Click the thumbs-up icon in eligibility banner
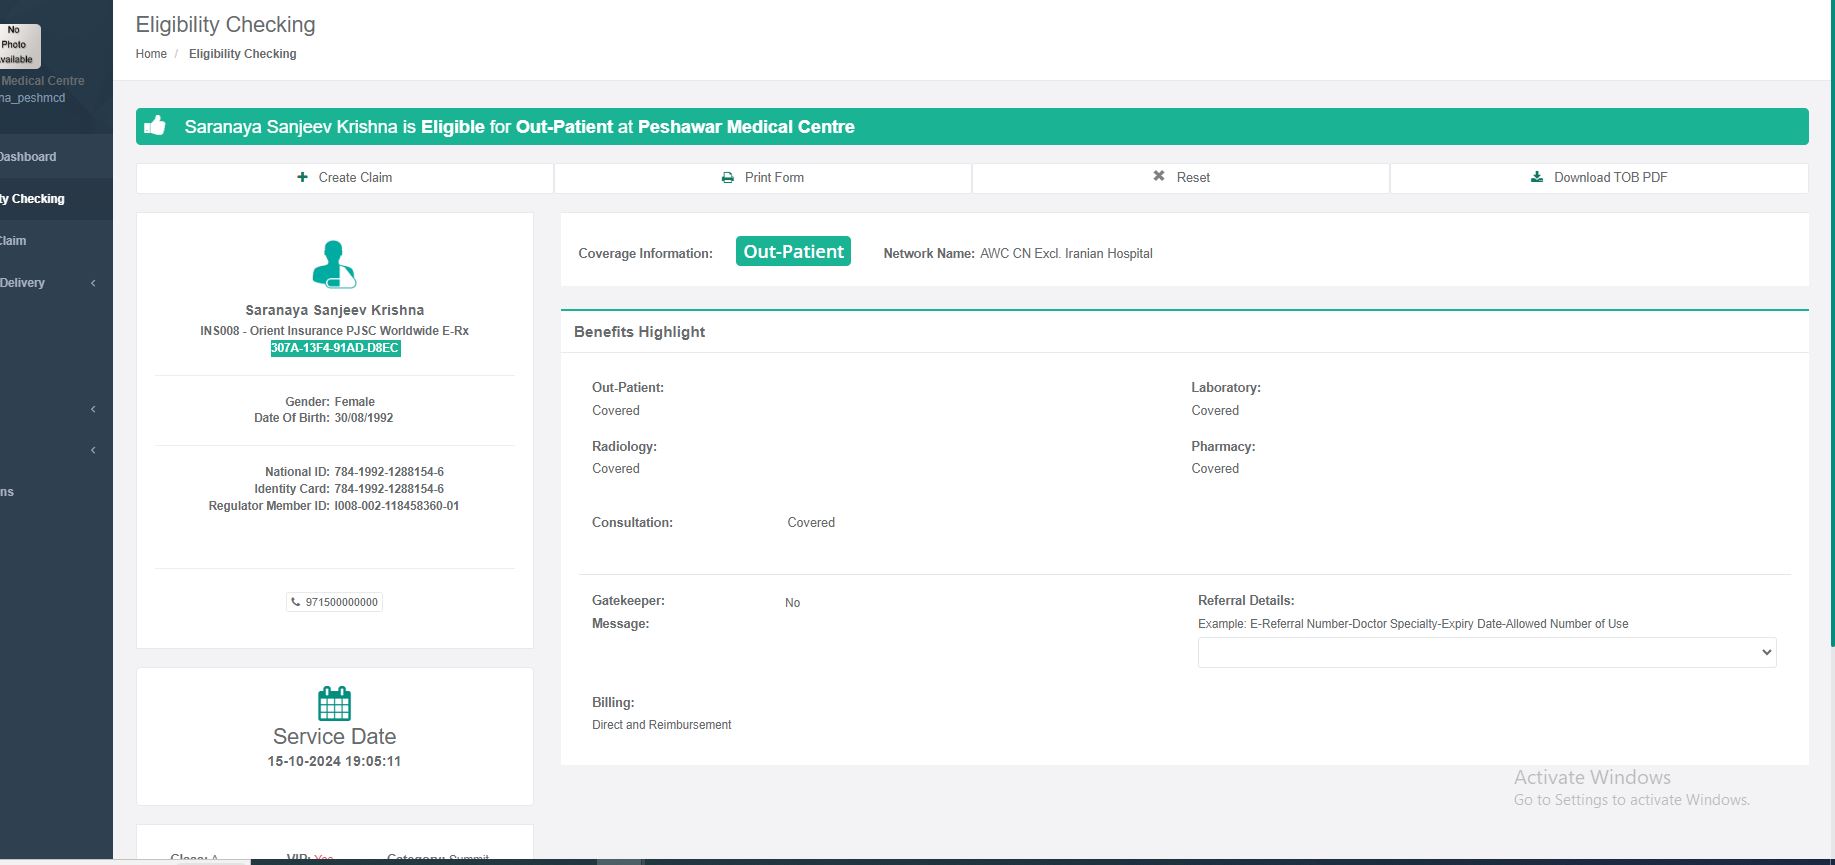Viewport: 1835px width, 865px height. (x=155, y=126)
